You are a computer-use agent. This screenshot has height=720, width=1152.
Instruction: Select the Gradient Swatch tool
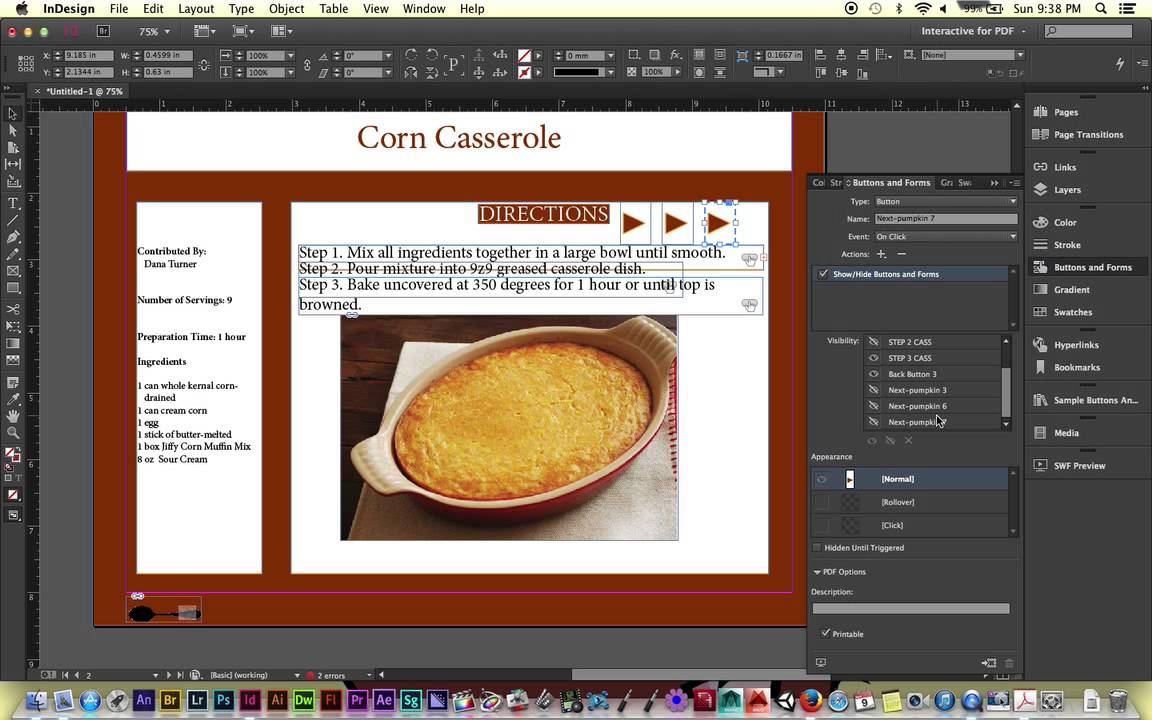[12, 343]
